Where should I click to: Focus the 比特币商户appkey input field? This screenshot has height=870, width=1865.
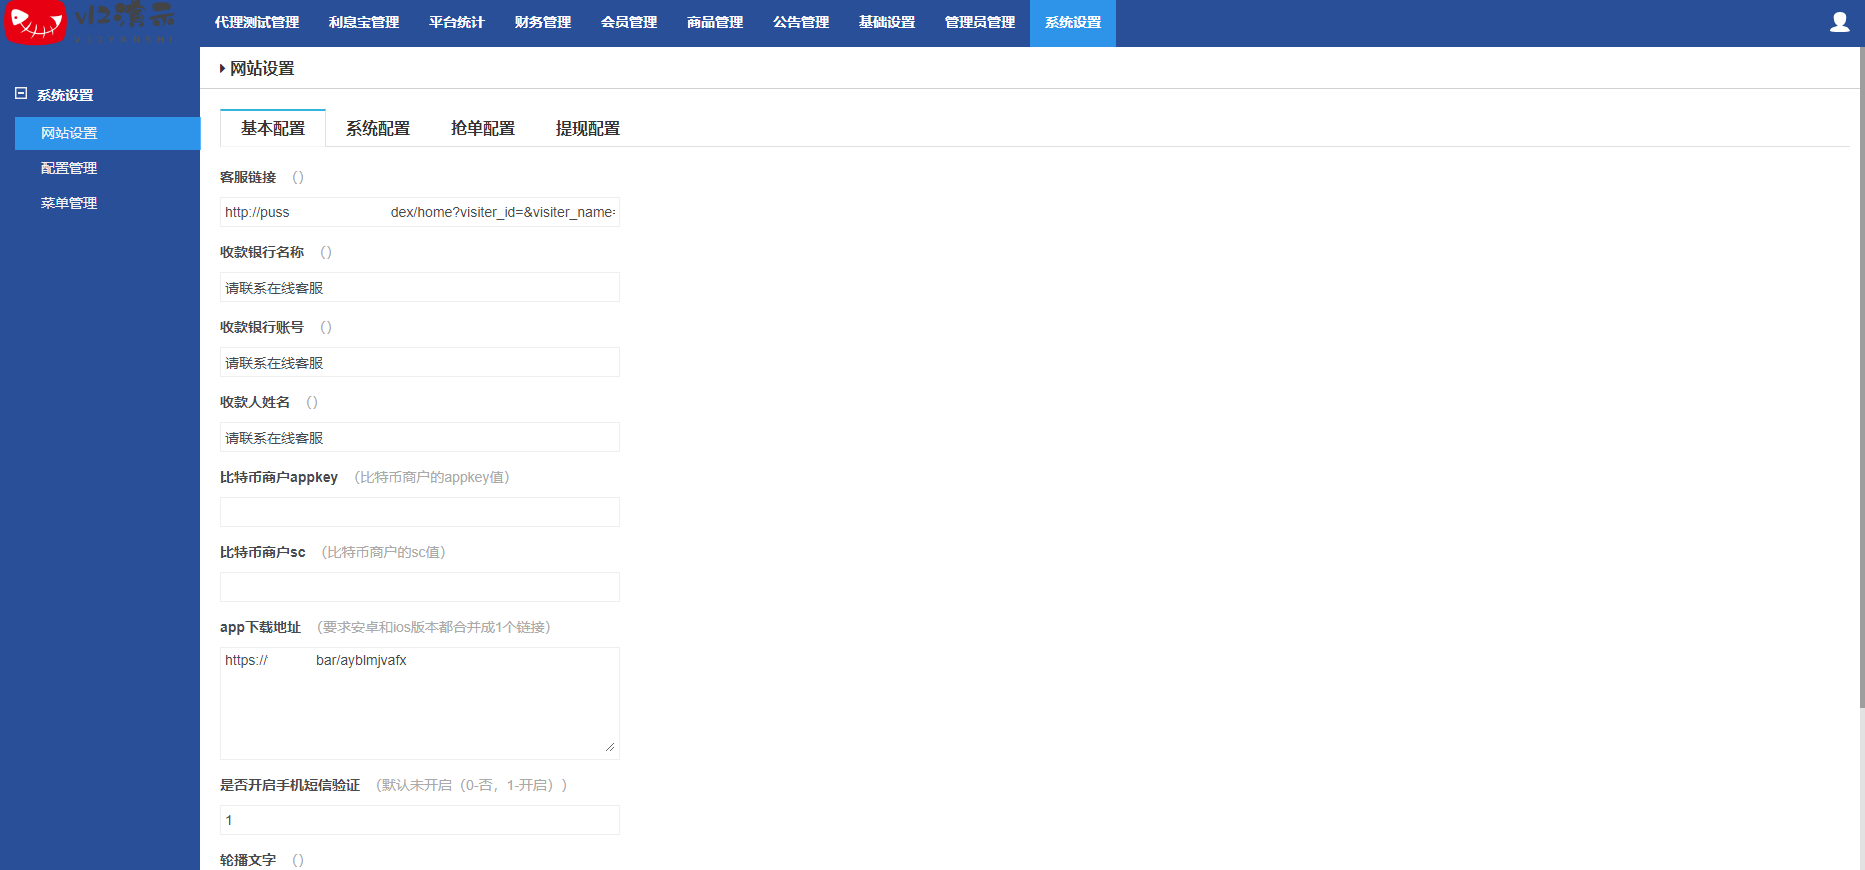click(x=420, y=512)
